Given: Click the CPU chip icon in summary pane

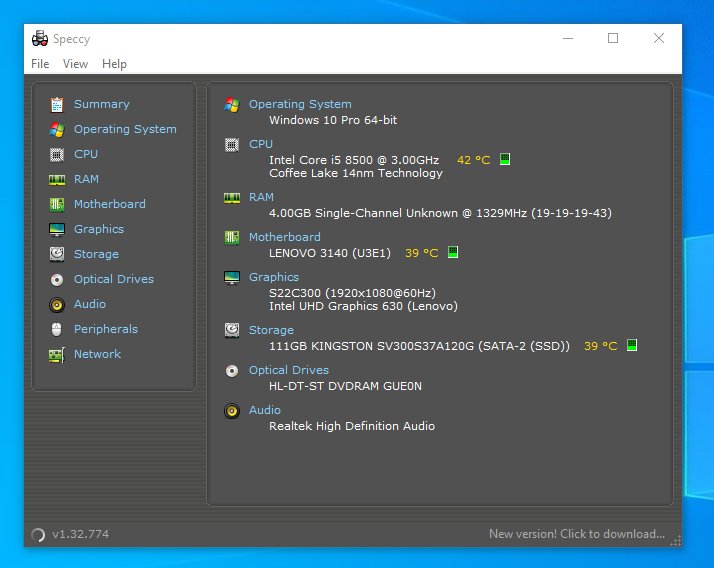Looking at the screenshot, I should tap(232, 145).
